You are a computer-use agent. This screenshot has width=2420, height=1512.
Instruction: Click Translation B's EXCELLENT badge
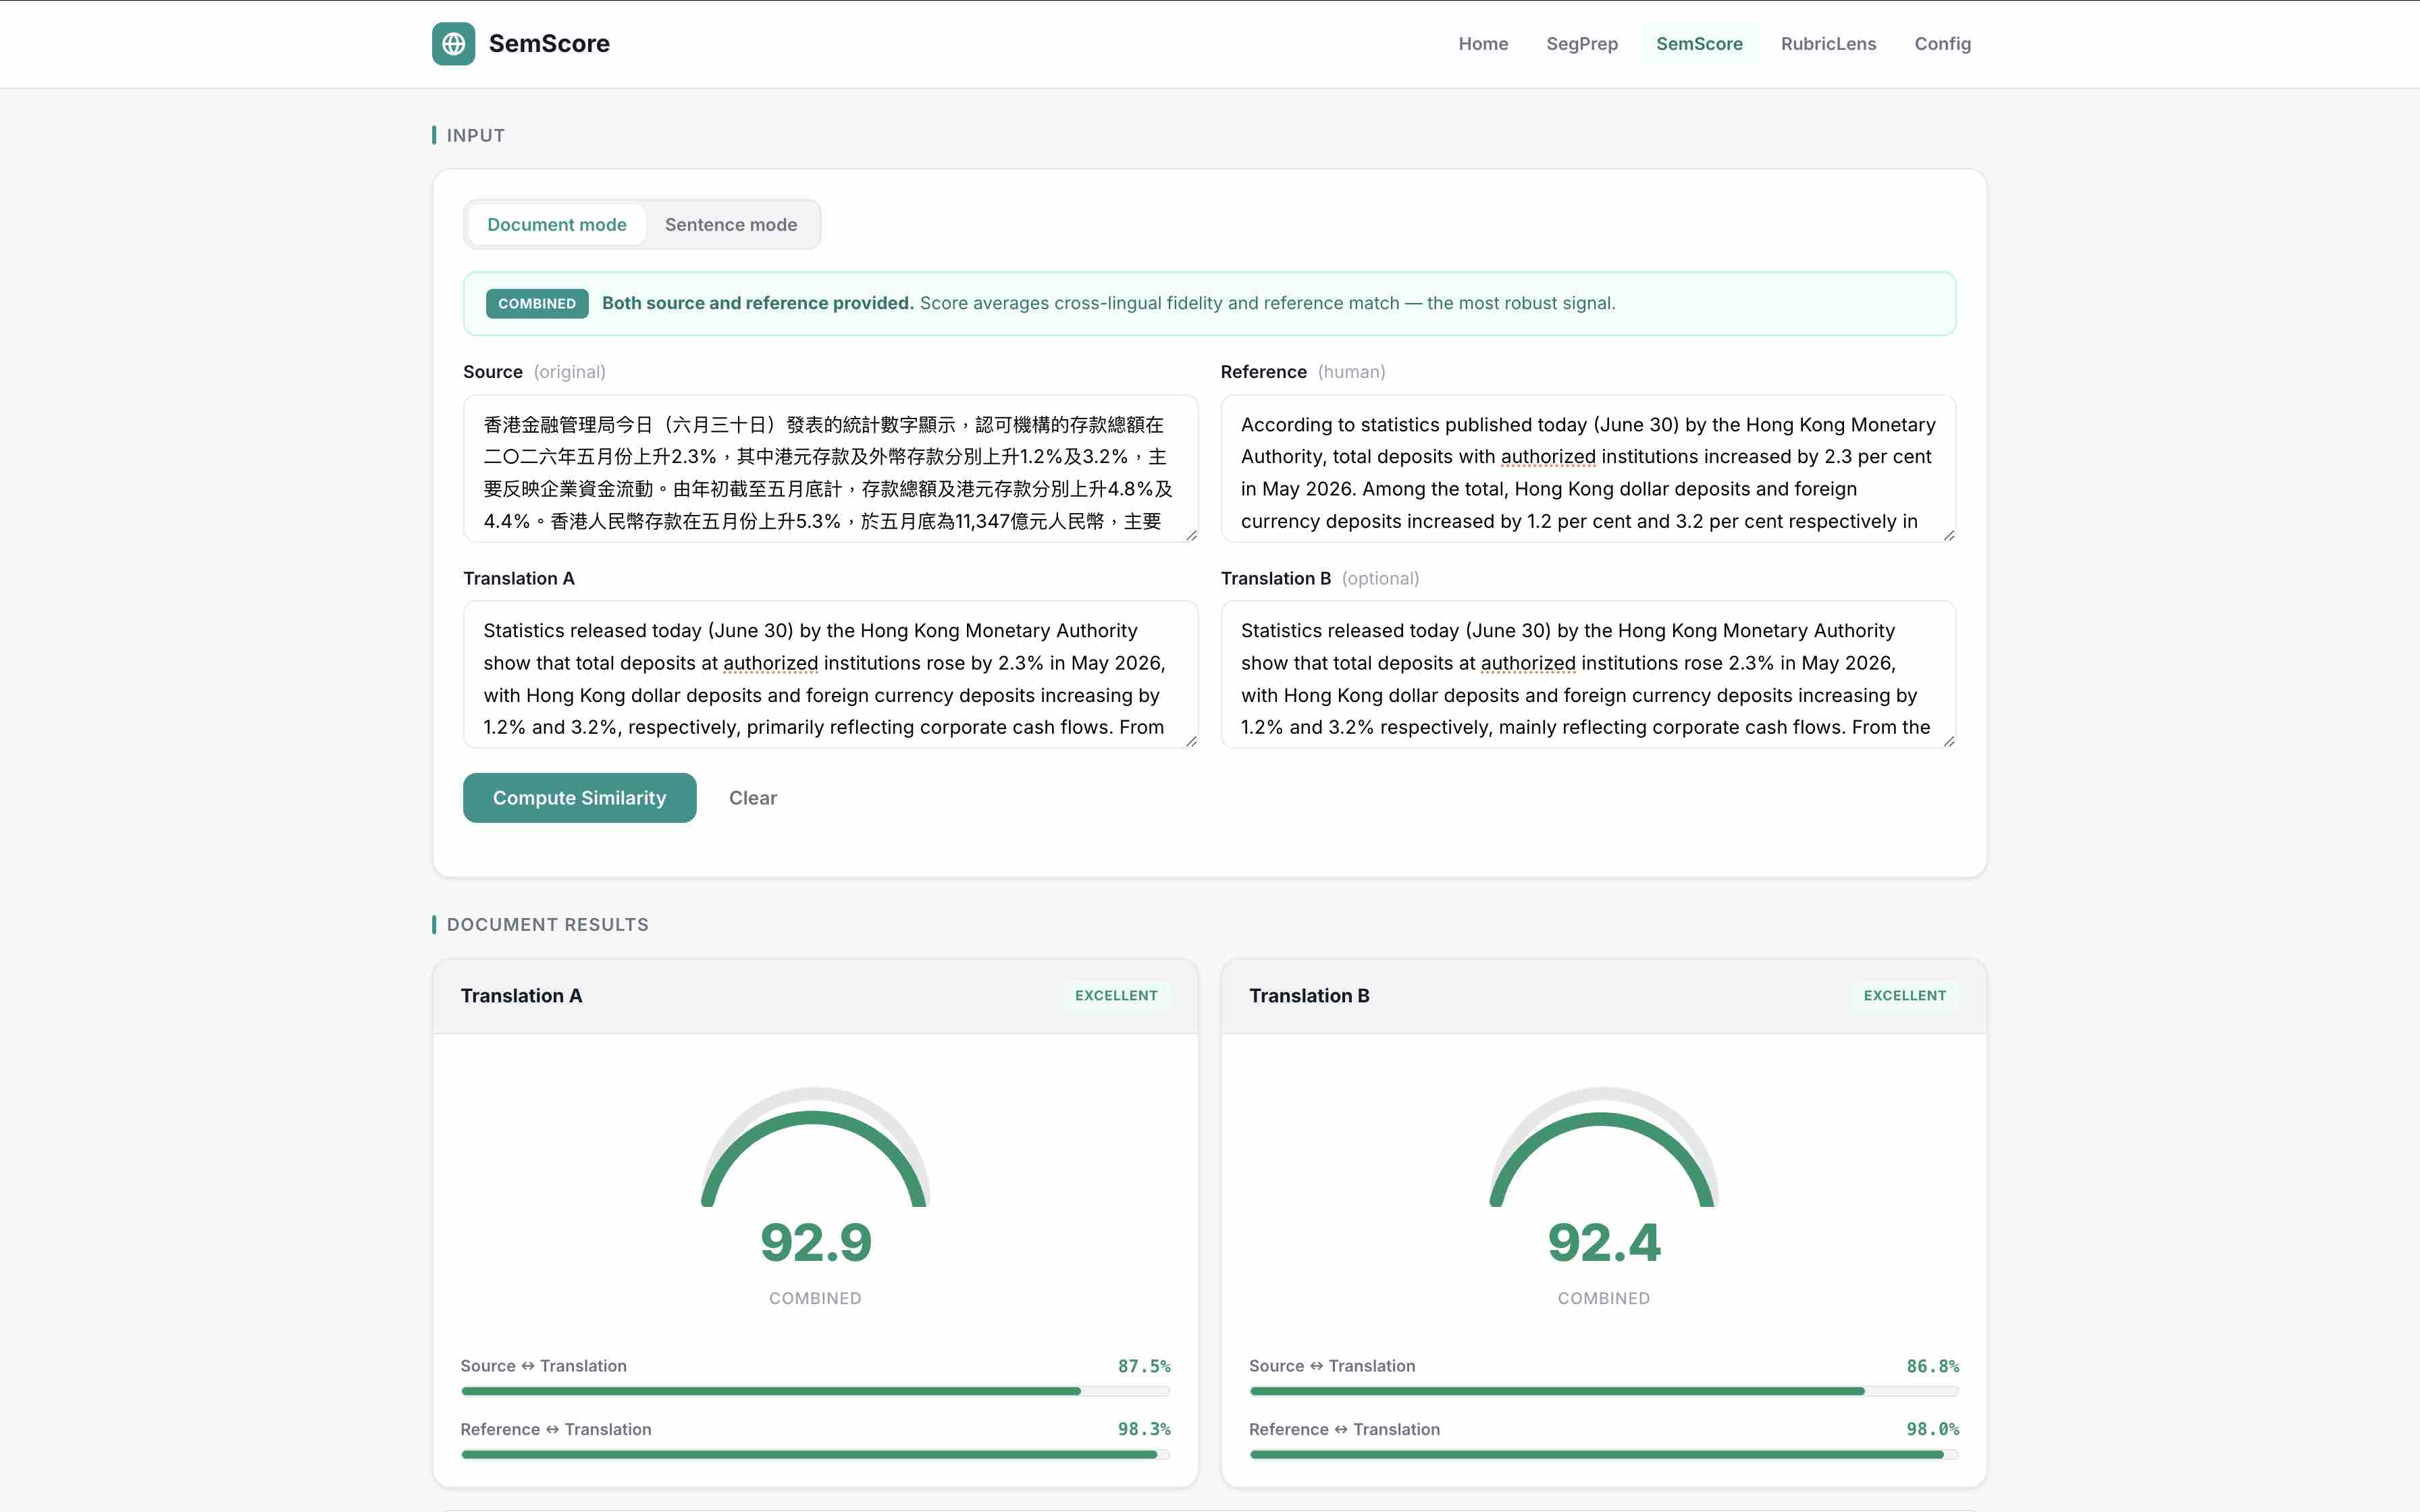click(1904, 995)
